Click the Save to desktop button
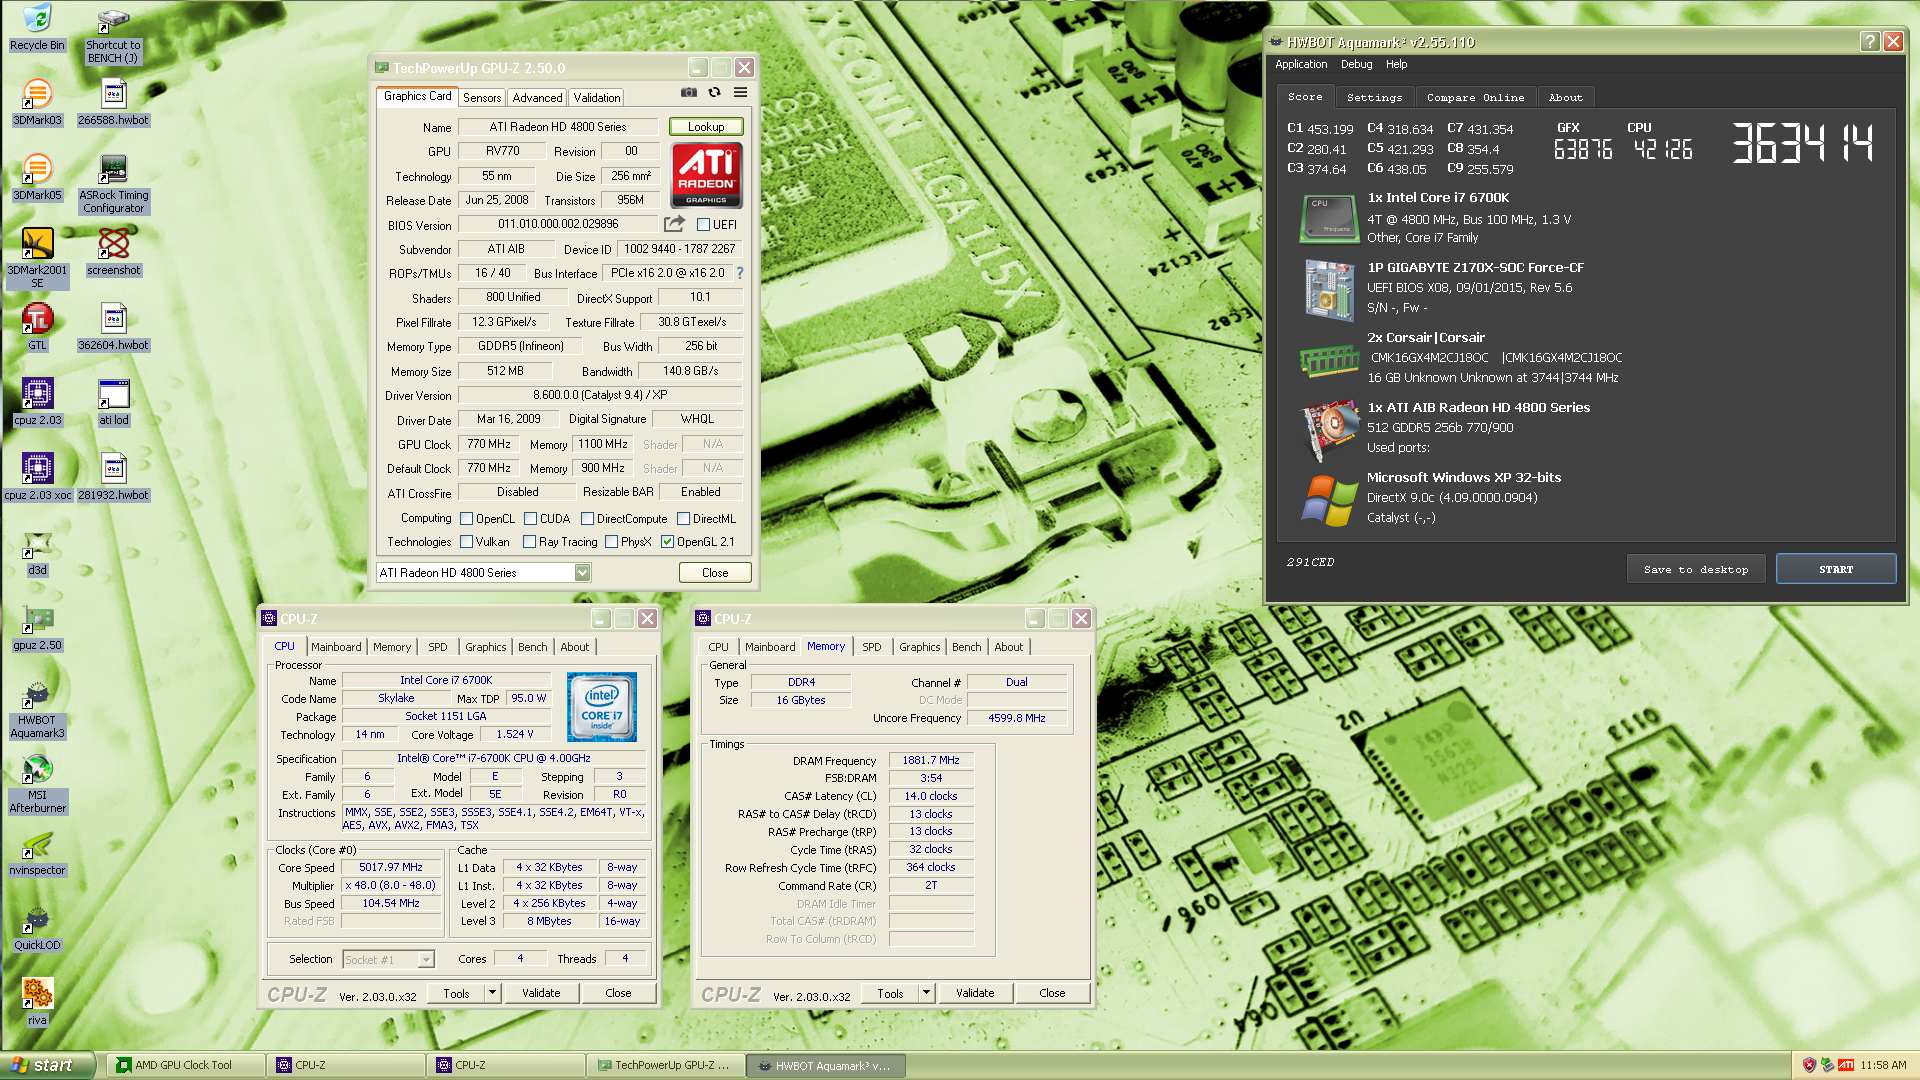 point(1696,569)
